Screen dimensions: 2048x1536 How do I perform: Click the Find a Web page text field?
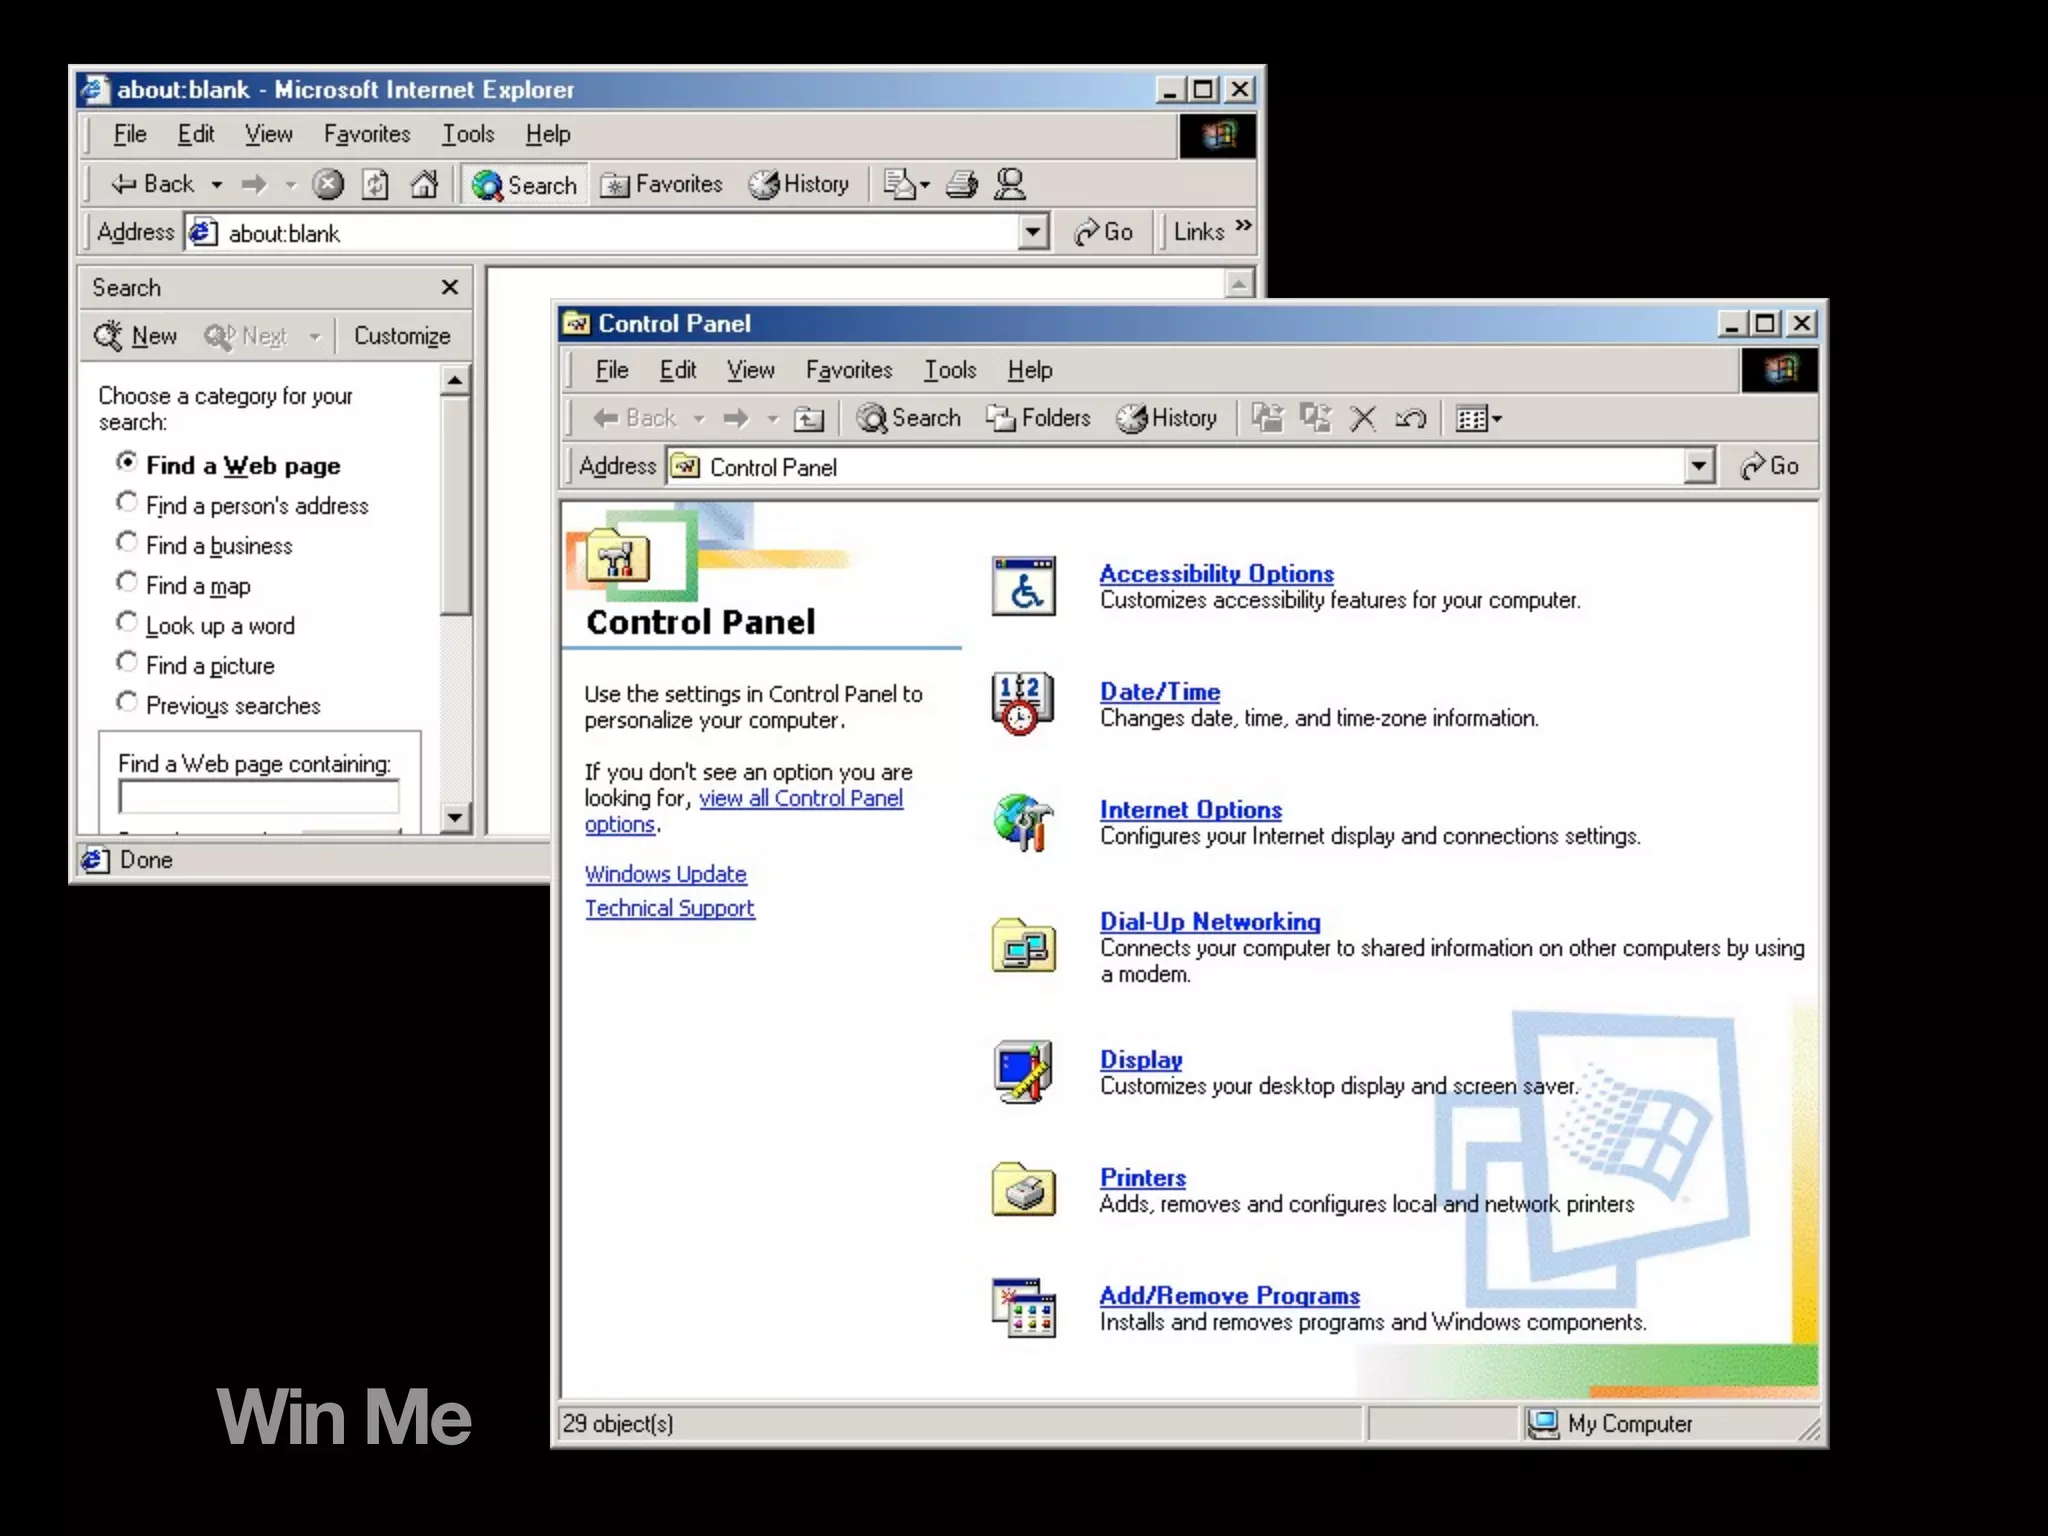click(259, 797)
